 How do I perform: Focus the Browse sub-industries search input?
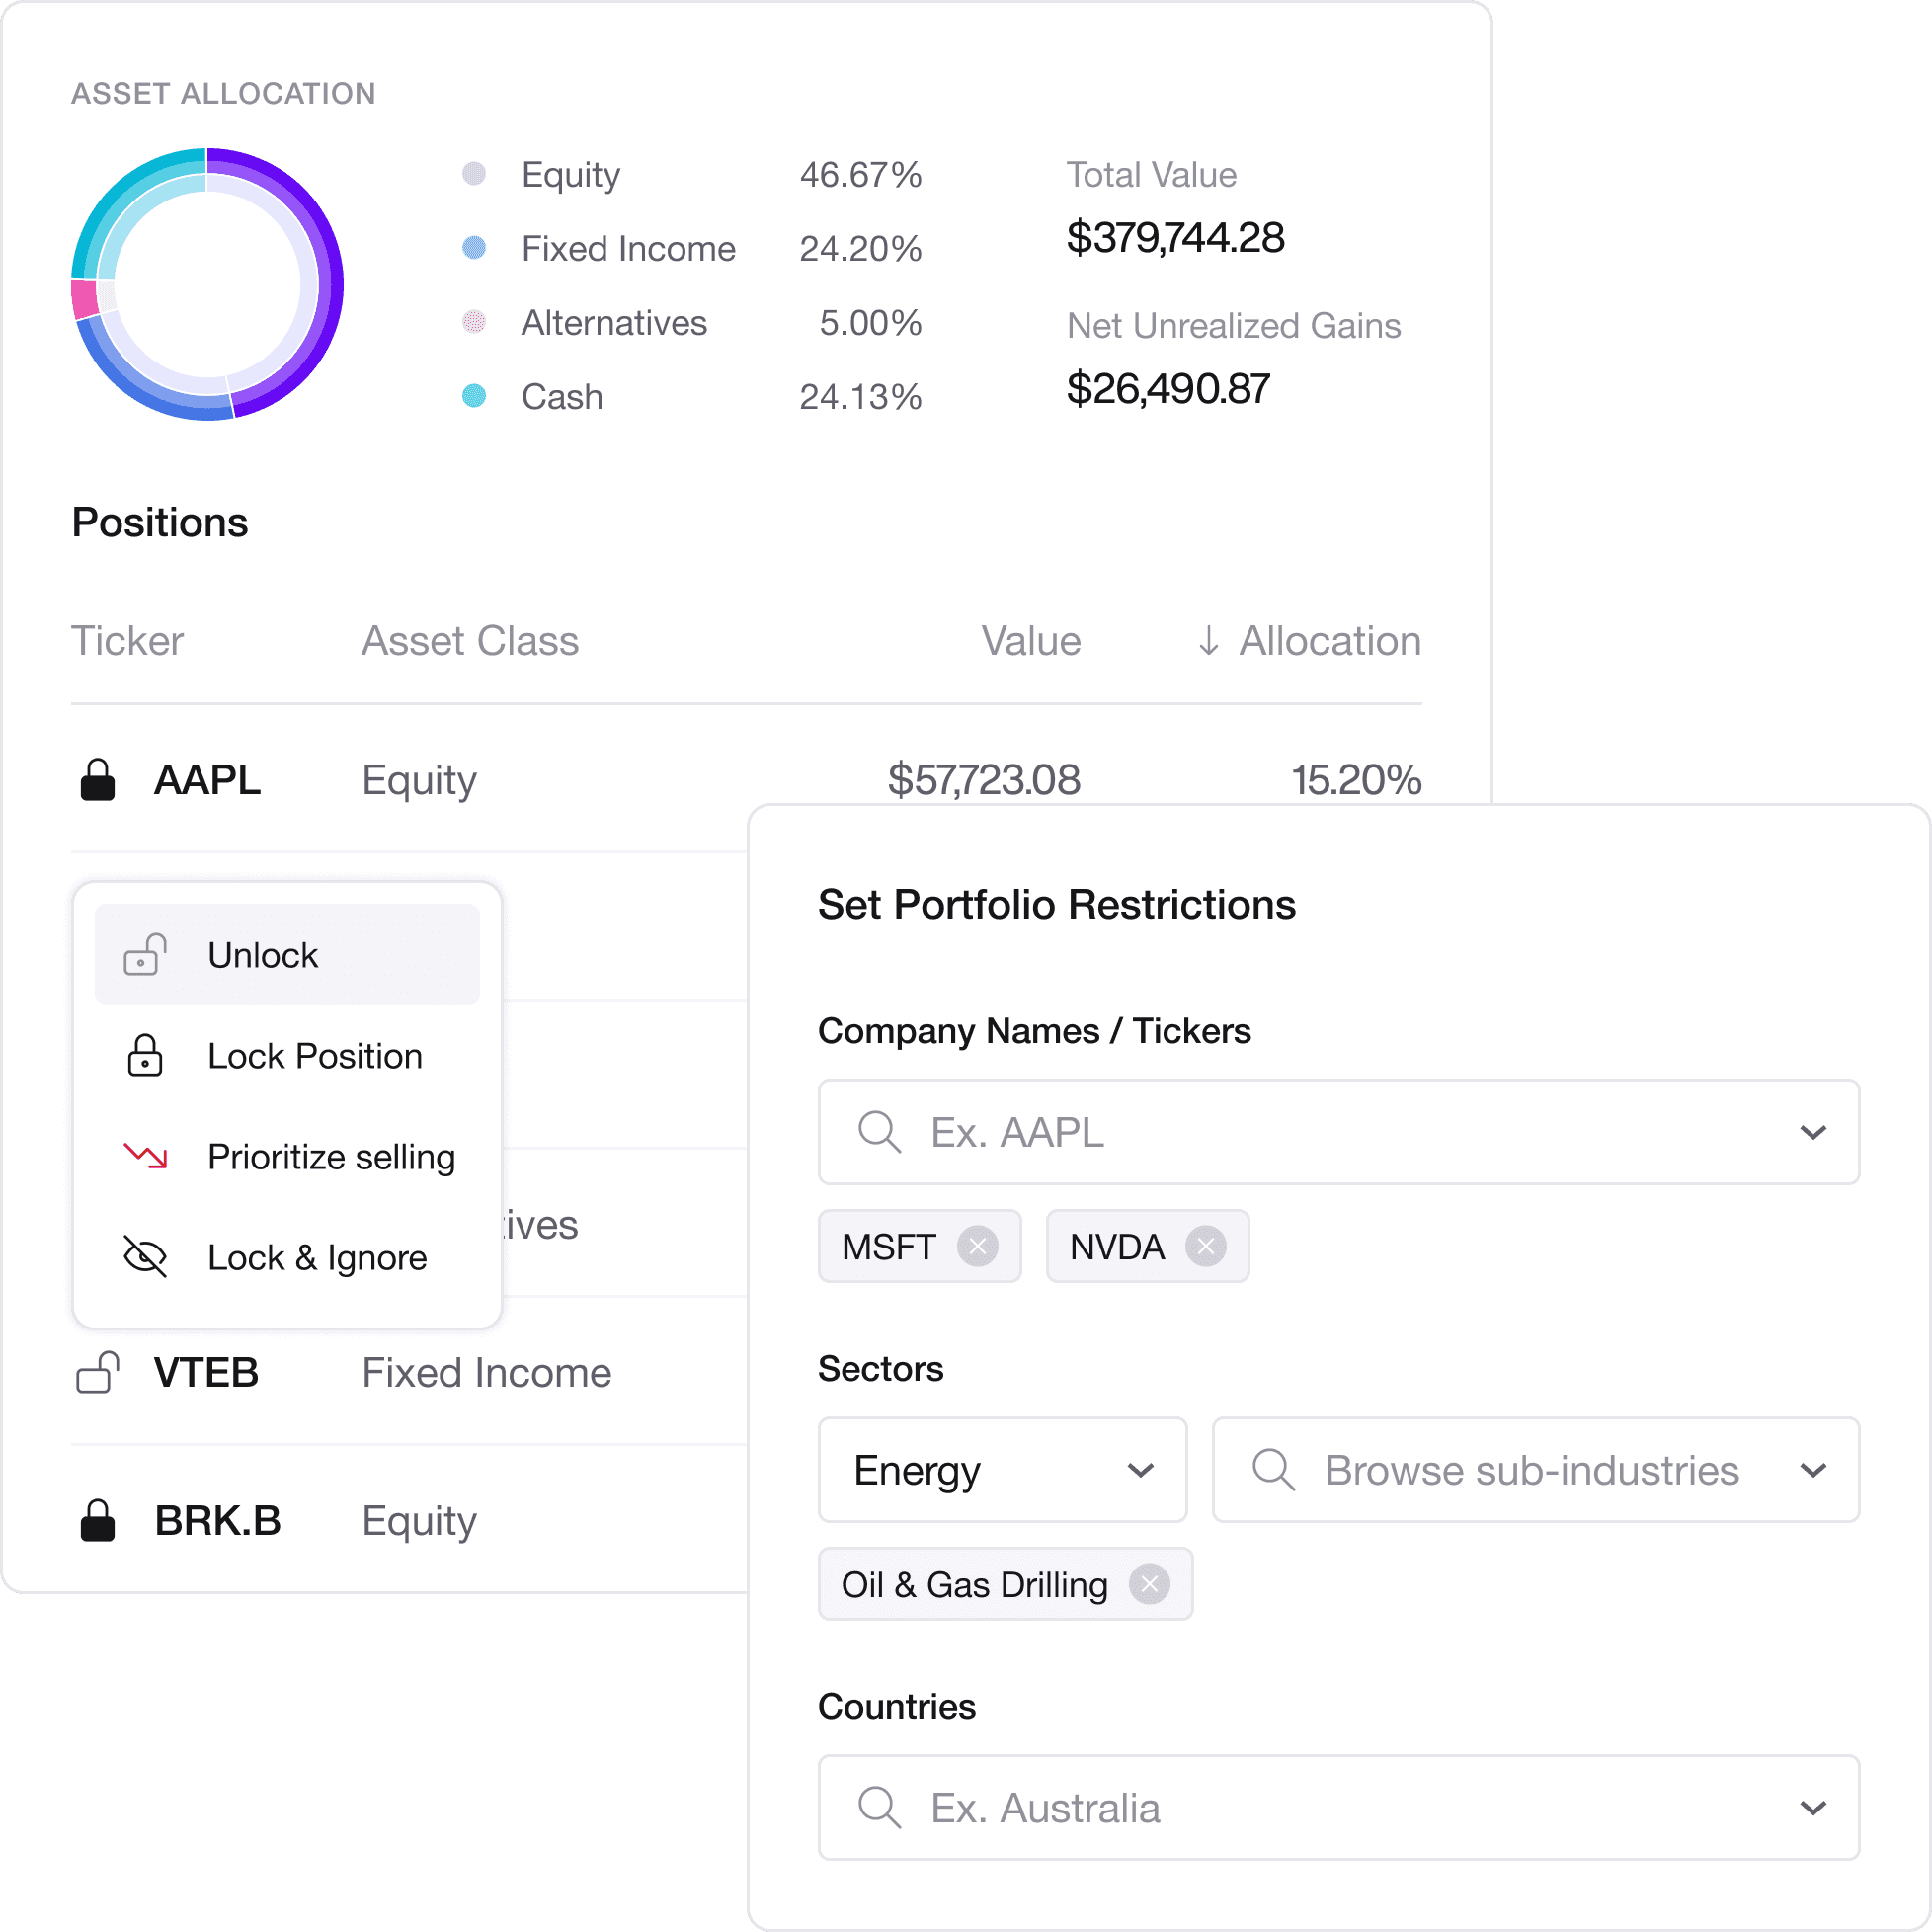pyautogui.click(x=1536, y=1470)
